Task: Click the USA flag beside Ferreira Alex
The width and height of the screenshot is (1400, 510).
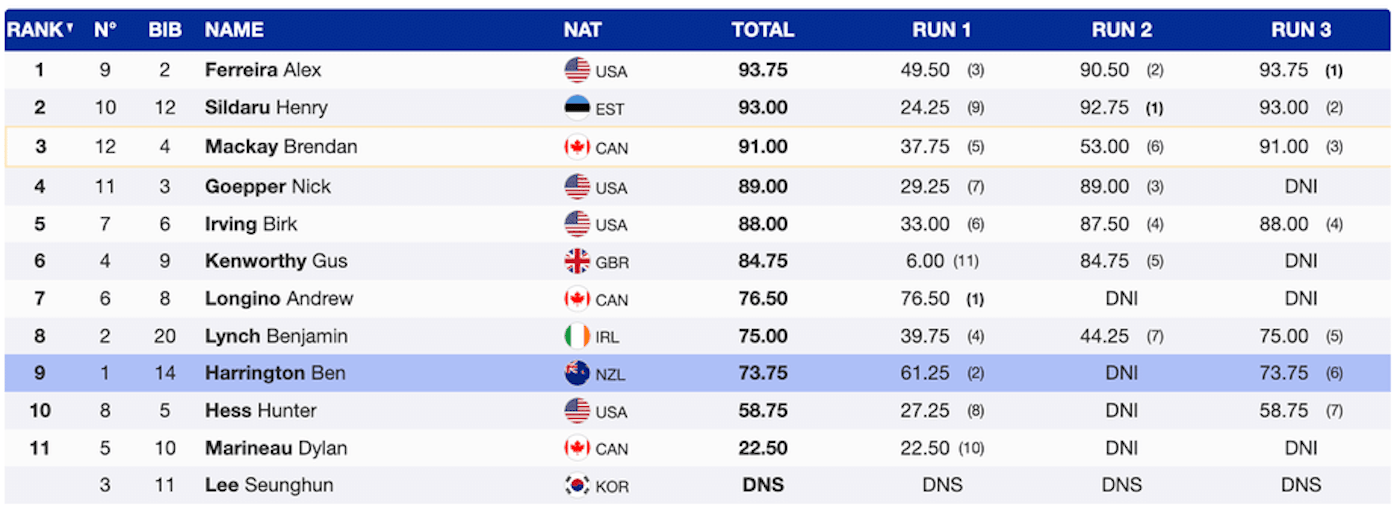Action: click(577, 70)
